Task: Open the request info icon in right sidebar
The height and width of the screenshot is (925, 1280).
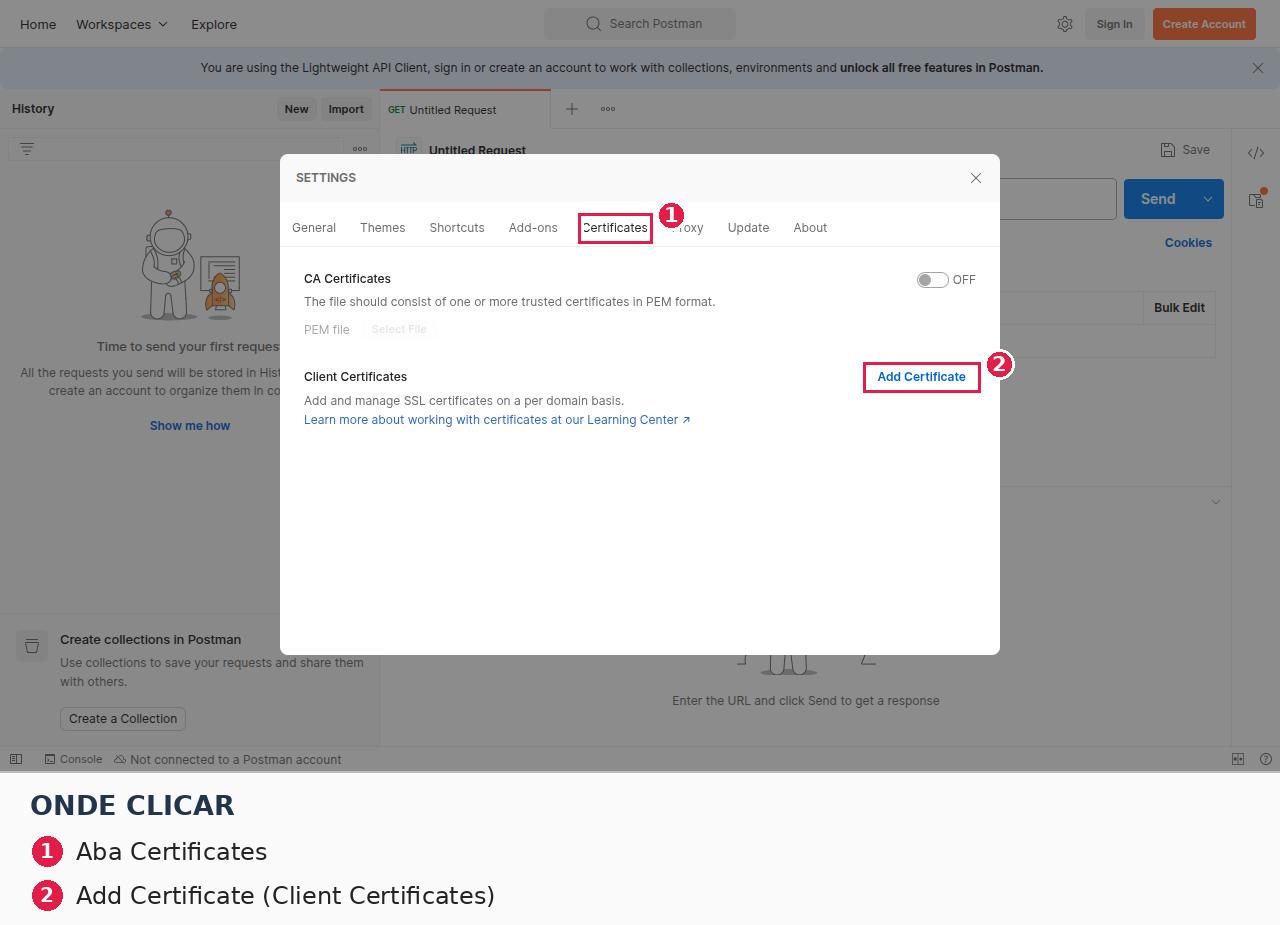Action: (1256, 200)
